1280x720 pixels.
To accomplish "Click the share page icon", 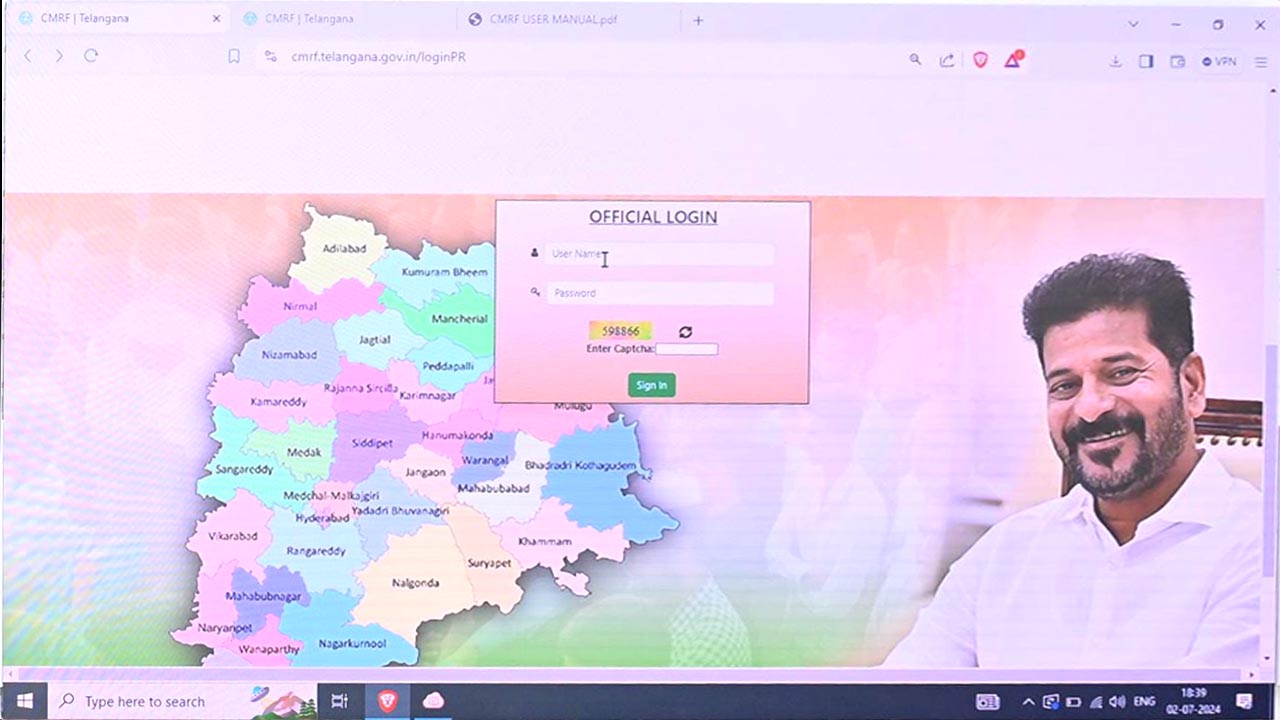I will point(947,60).
